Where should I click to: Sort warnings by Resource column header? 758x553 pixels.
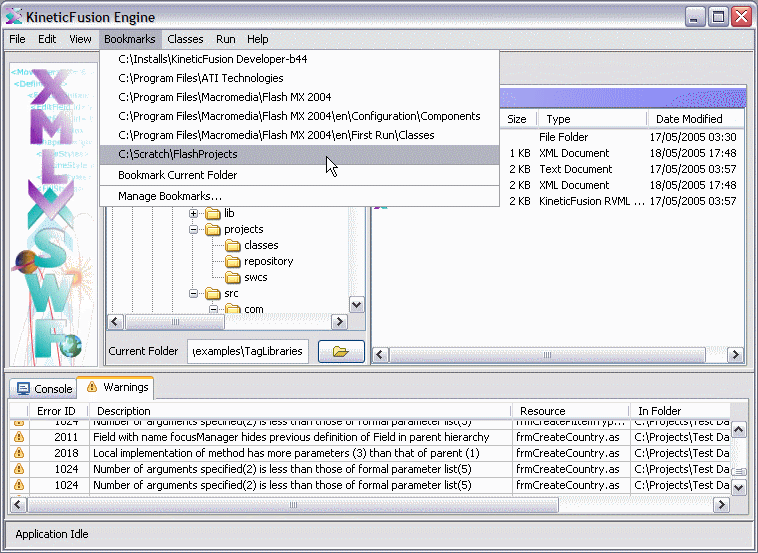543,410
